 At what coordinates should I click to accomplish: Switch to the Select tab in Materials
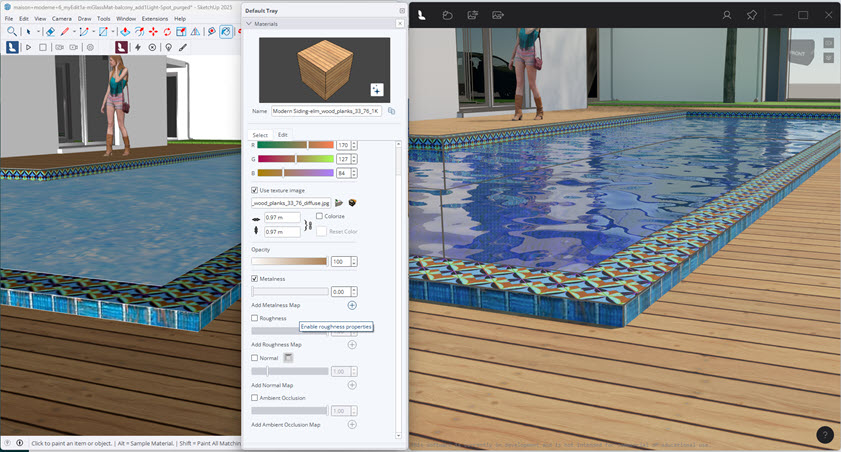coord(260,134)
